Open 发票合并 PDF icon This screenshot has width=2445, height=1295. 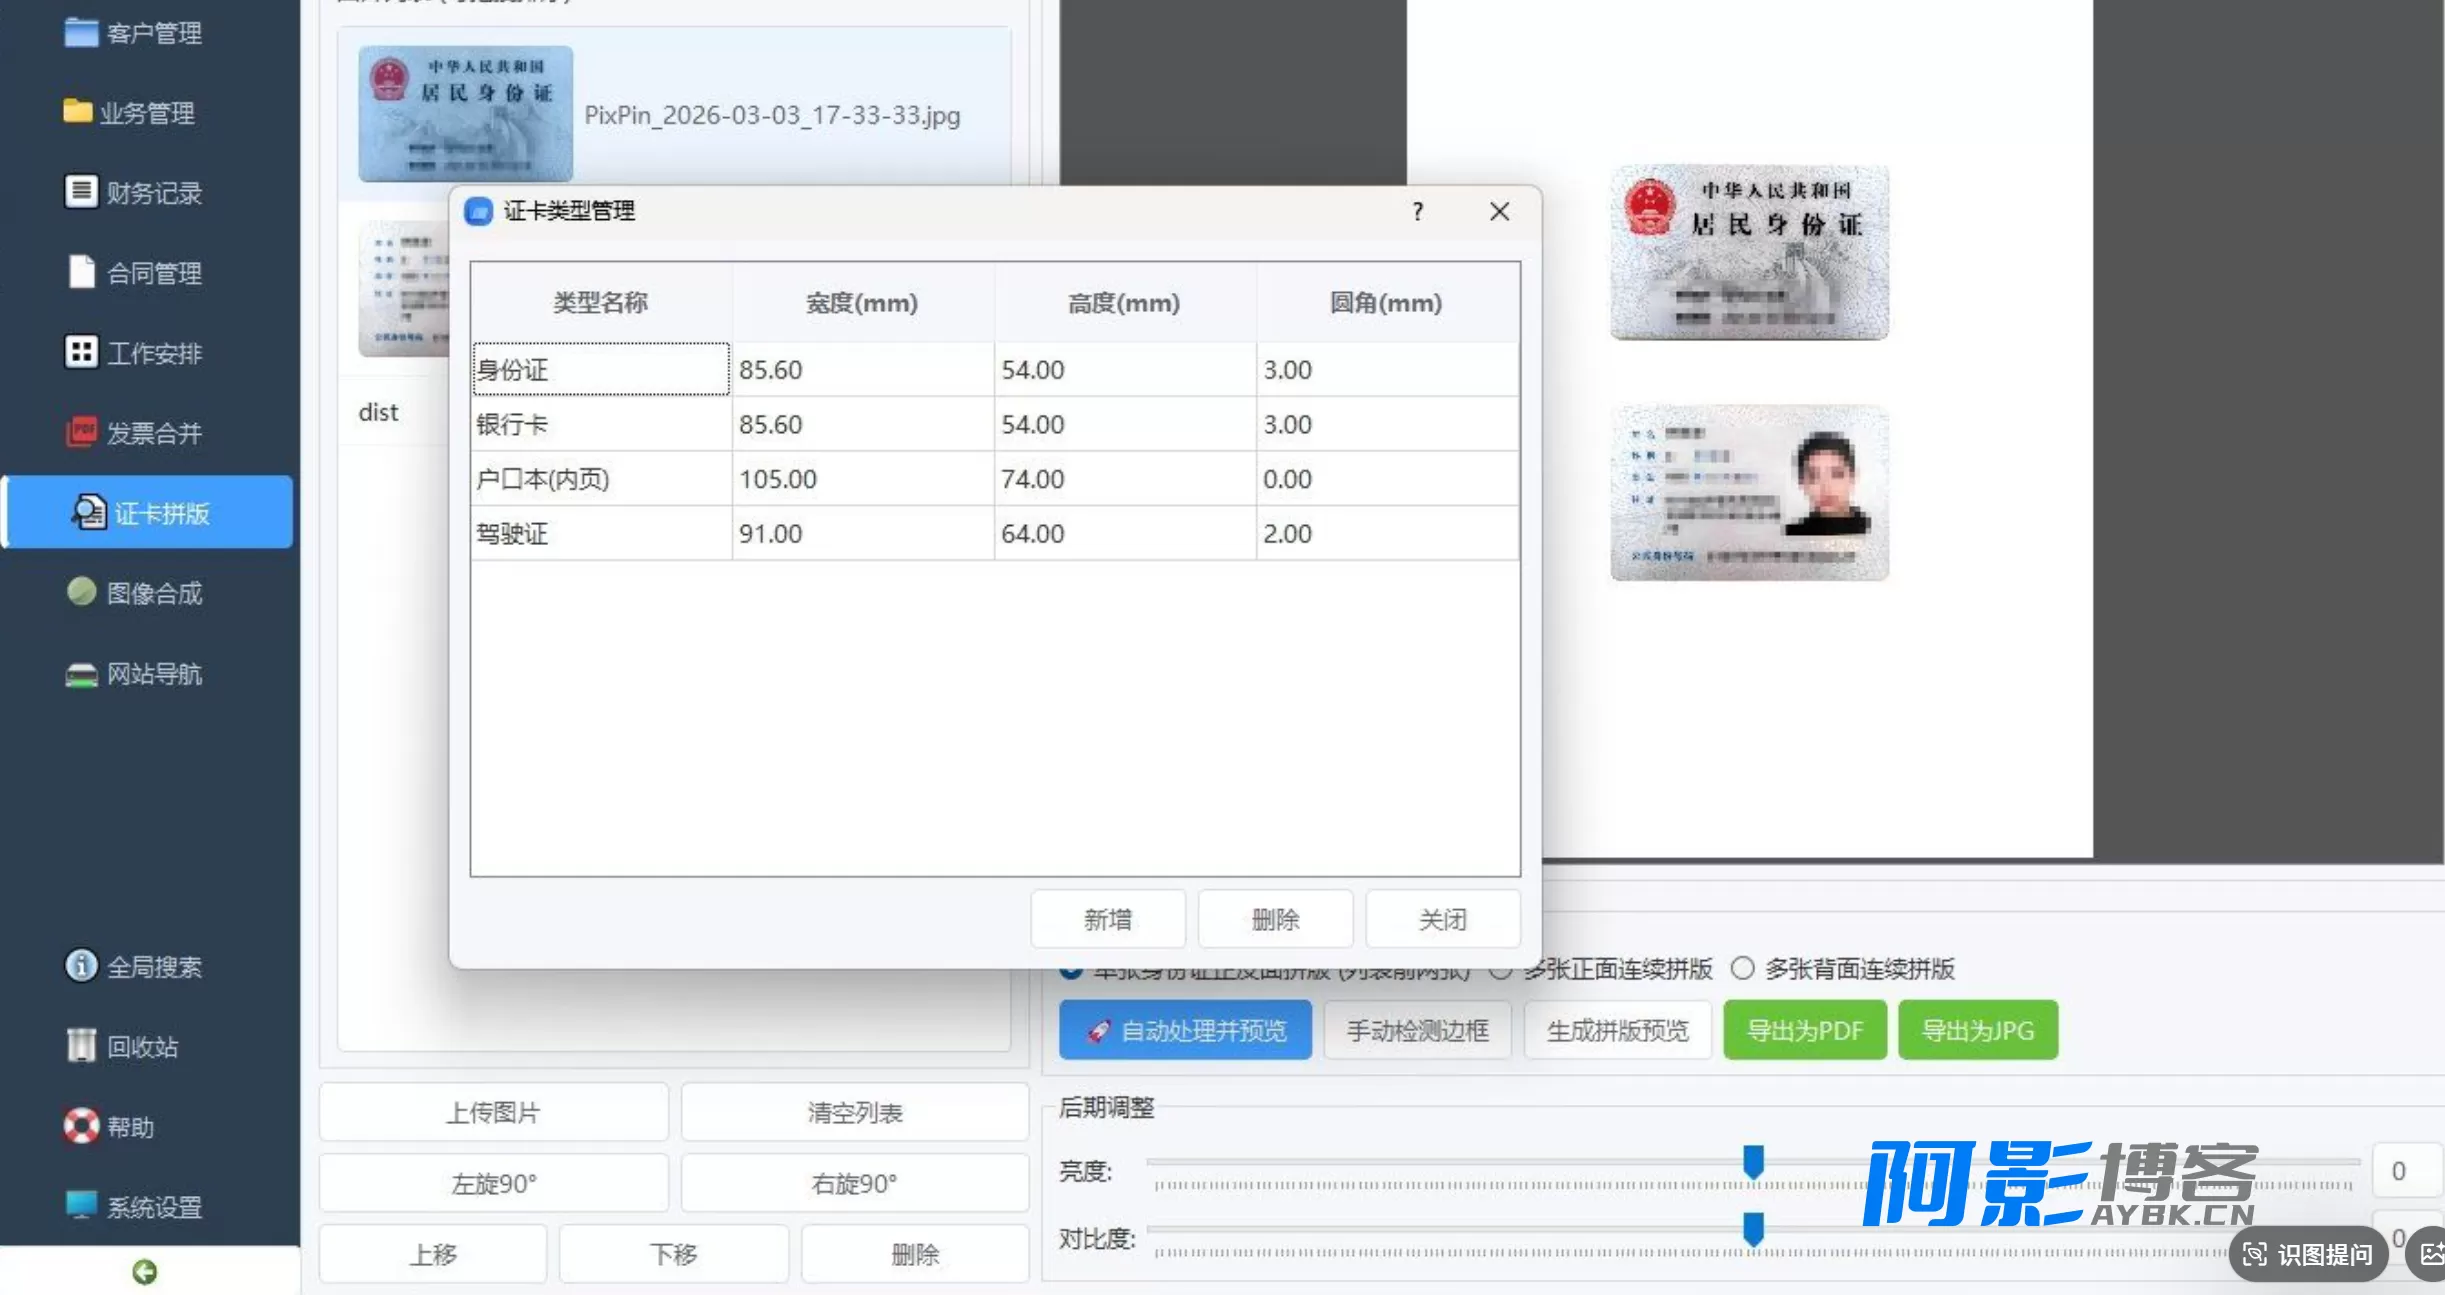click(81, 431)
